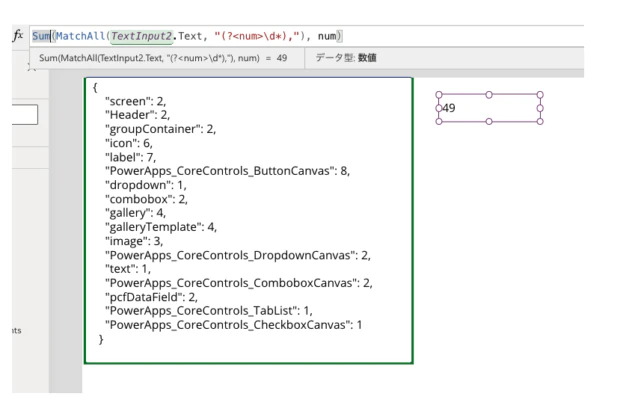Viewport: 643px width, 398px height.
Task: Click the "groupContainer": 2 line
Action: pos(160,129)
